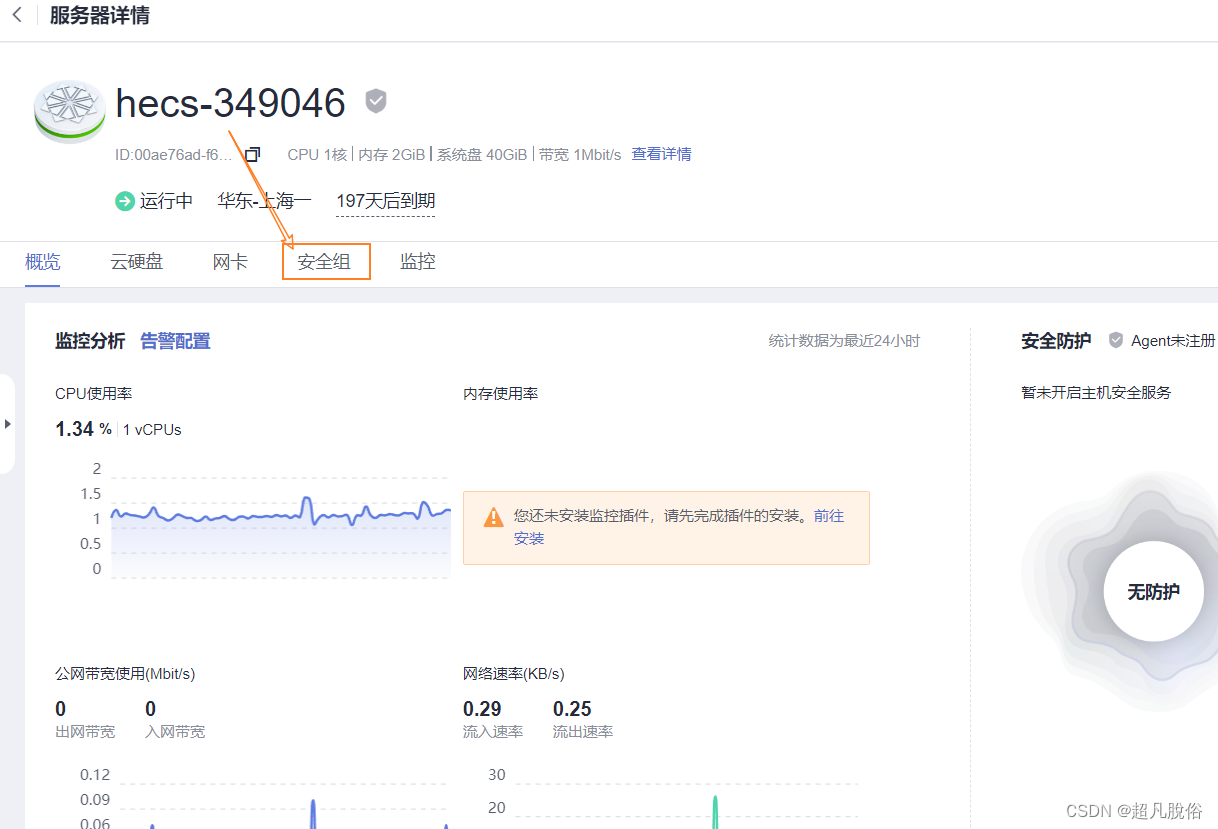The image size is (1218, 829).
Task: Click the 无防护 protection circle
Action: click(1155, 591)
